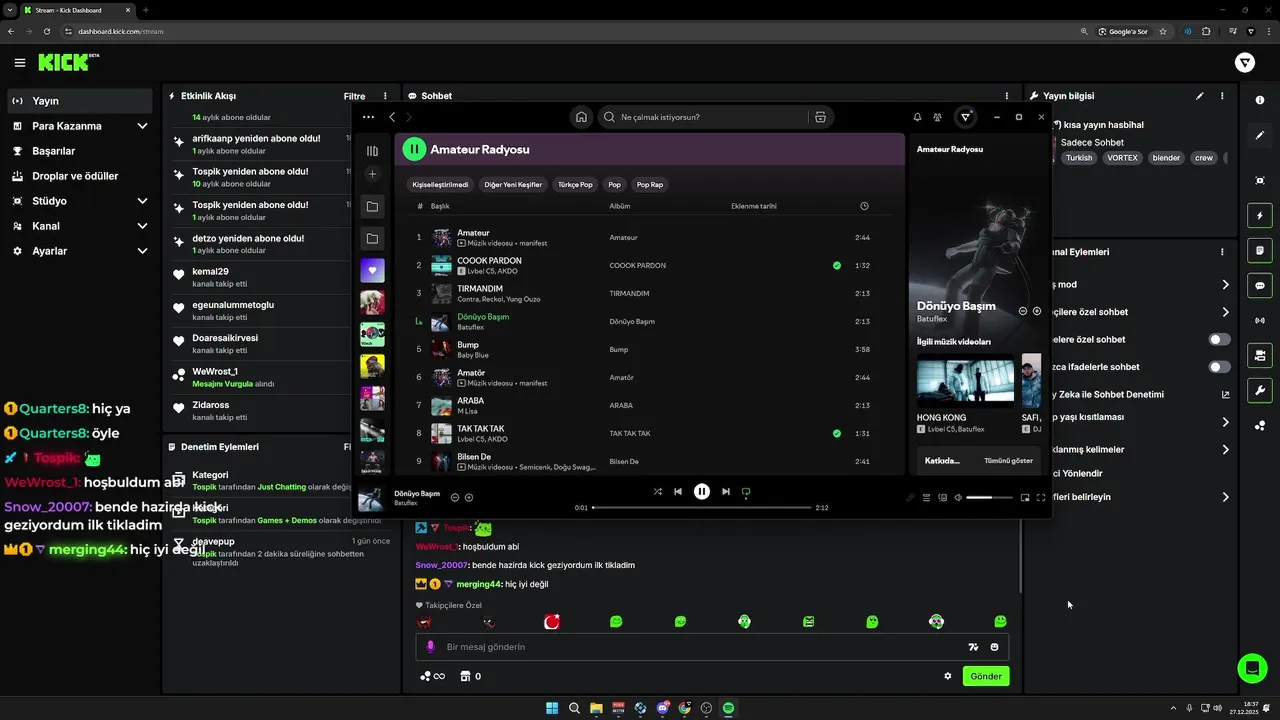Viewport: 1280px width, 720px height.
Task: Enter Spotify fullscreen mode
Action: (x=1041, y=497)
